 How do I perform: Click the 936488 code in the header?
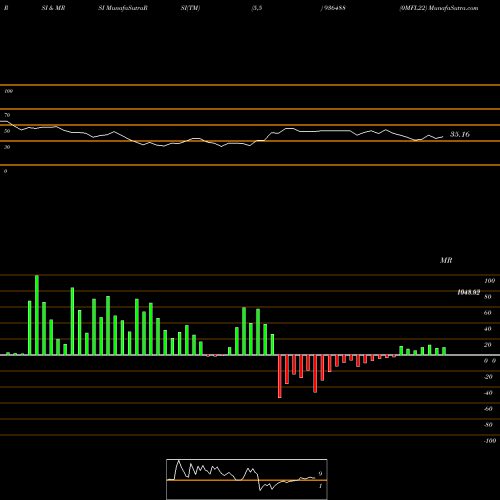334,8
